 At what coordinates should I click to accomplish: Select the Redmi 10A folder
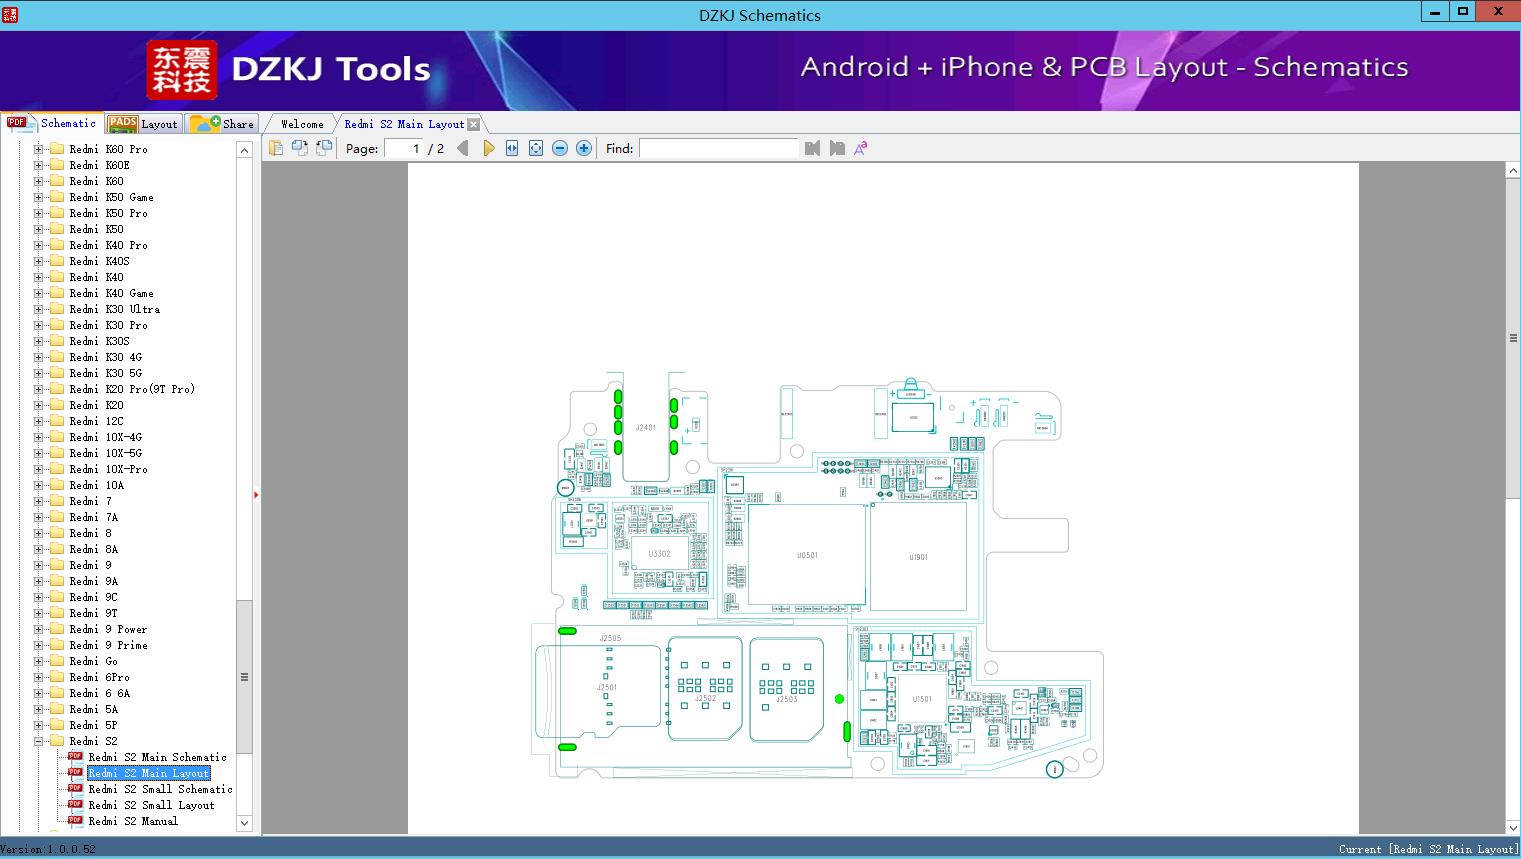point(96,485)
